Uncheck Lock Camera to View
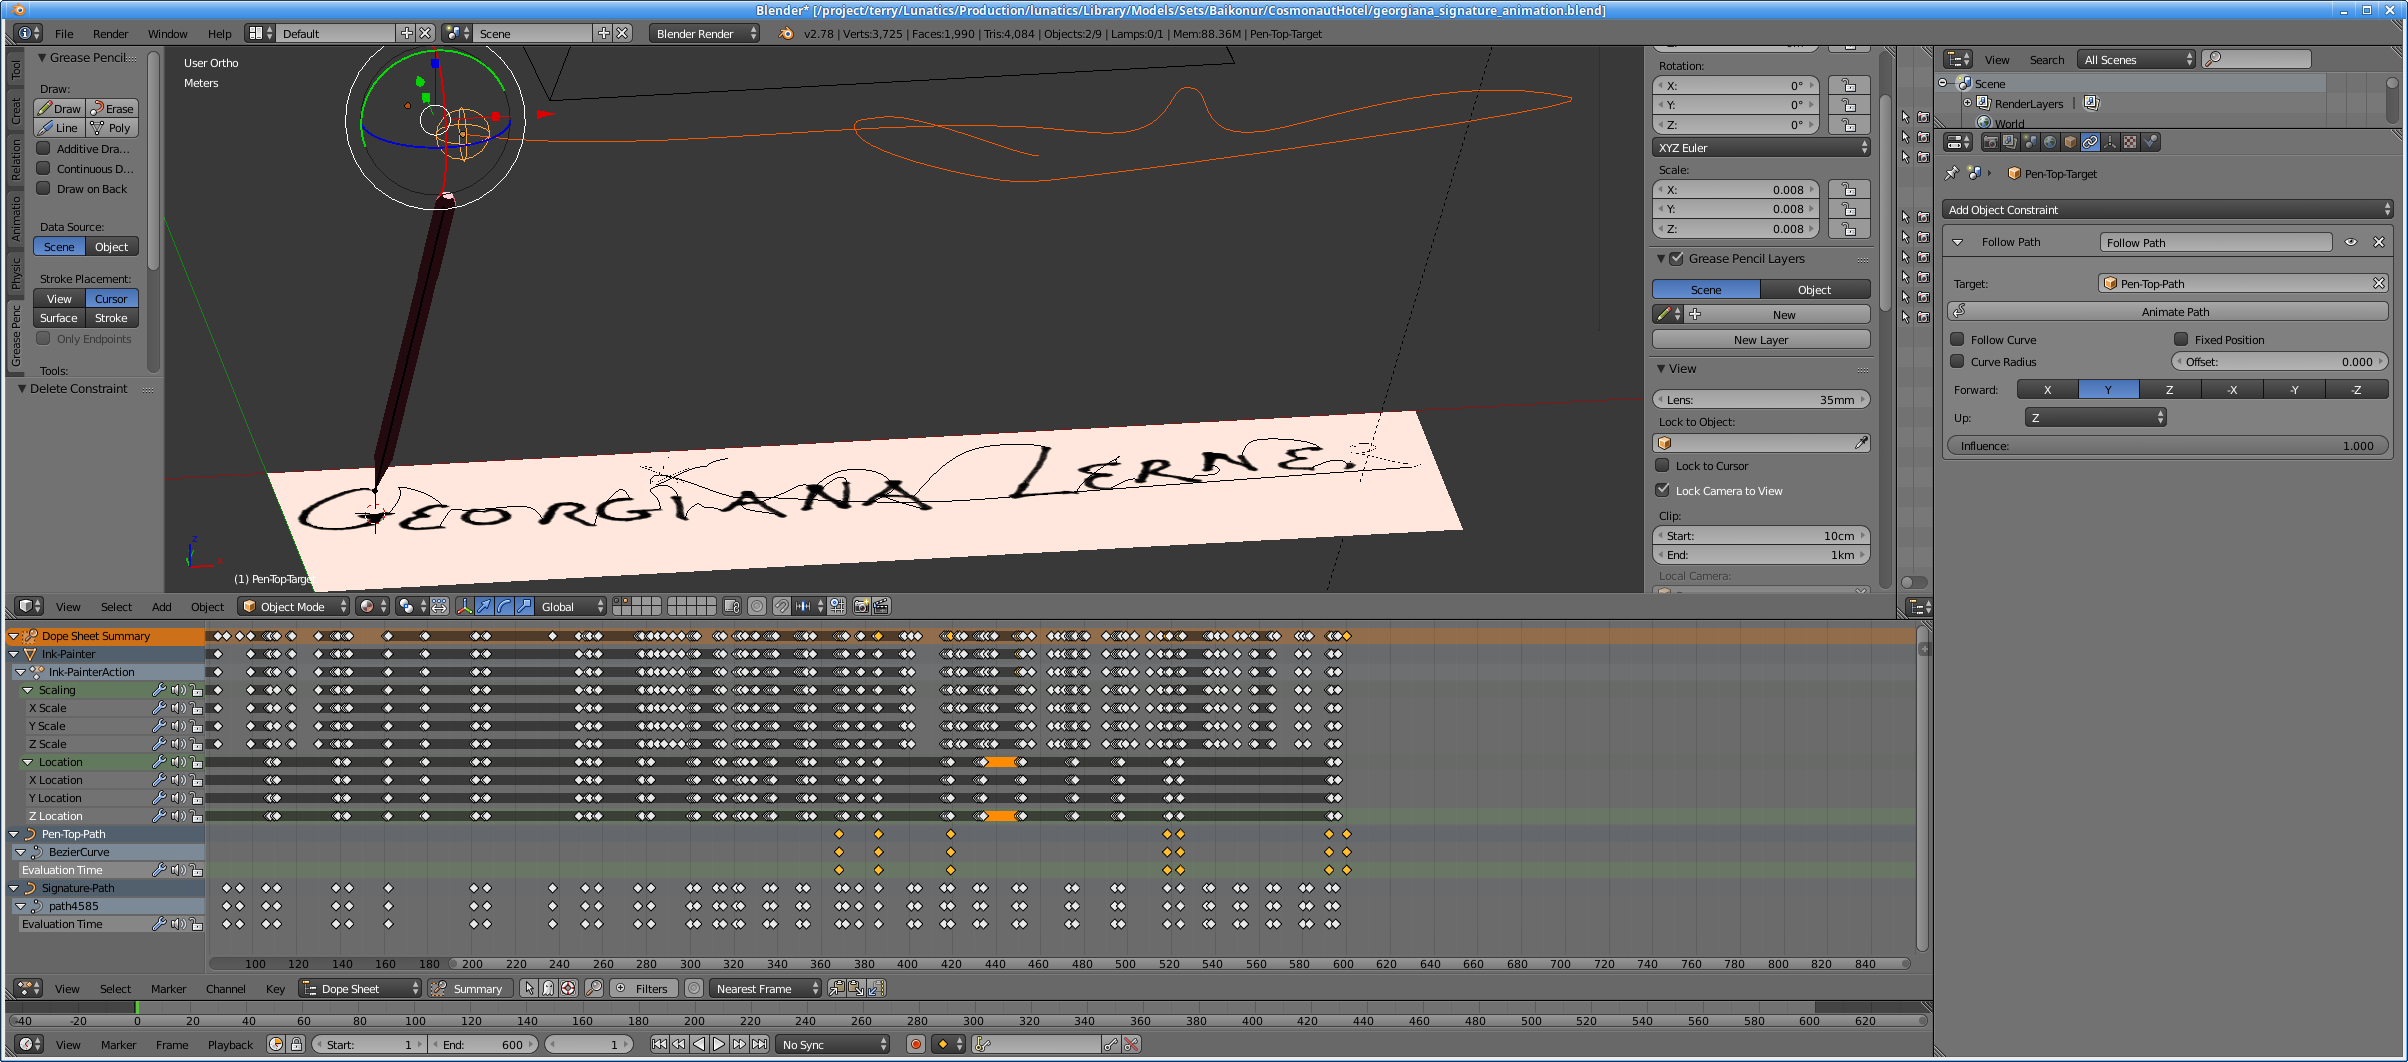The image size is (2408, 1062). tap(1663, 490)
